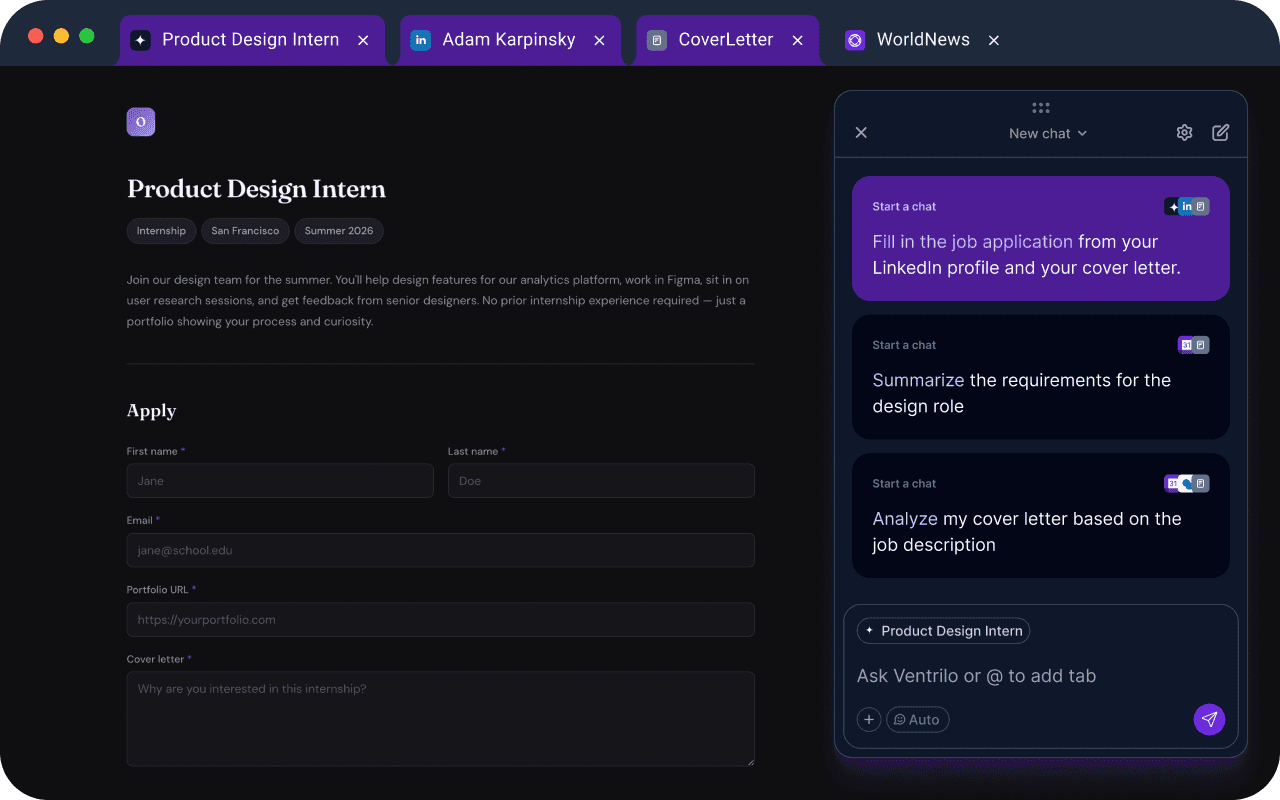Close the WorldNews tab
Viewport: 1280px width, 800px height.
(993, 40)
